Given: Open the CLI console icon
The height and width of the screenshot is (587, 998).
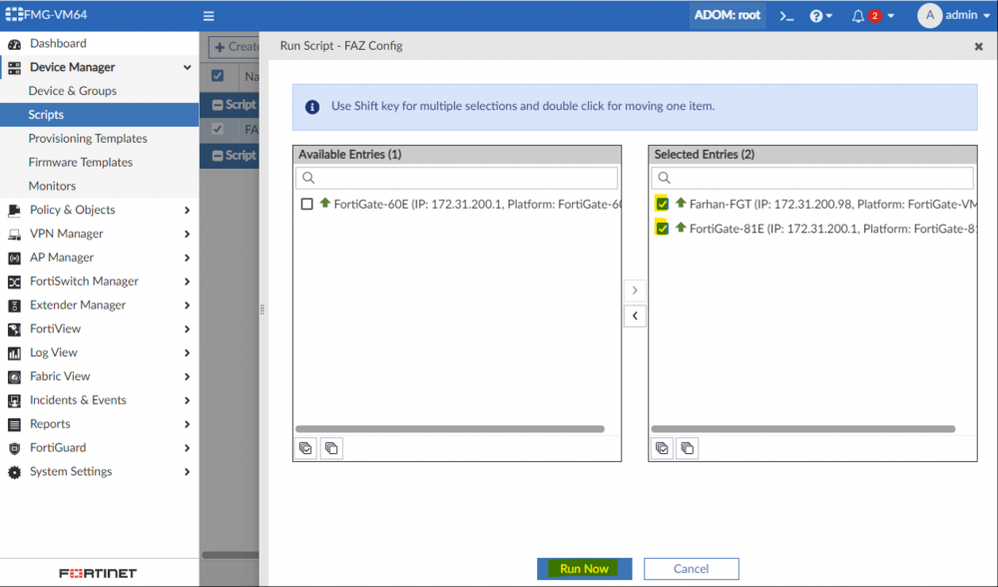Looking at the screenshot, I should (x=787, y=16).
